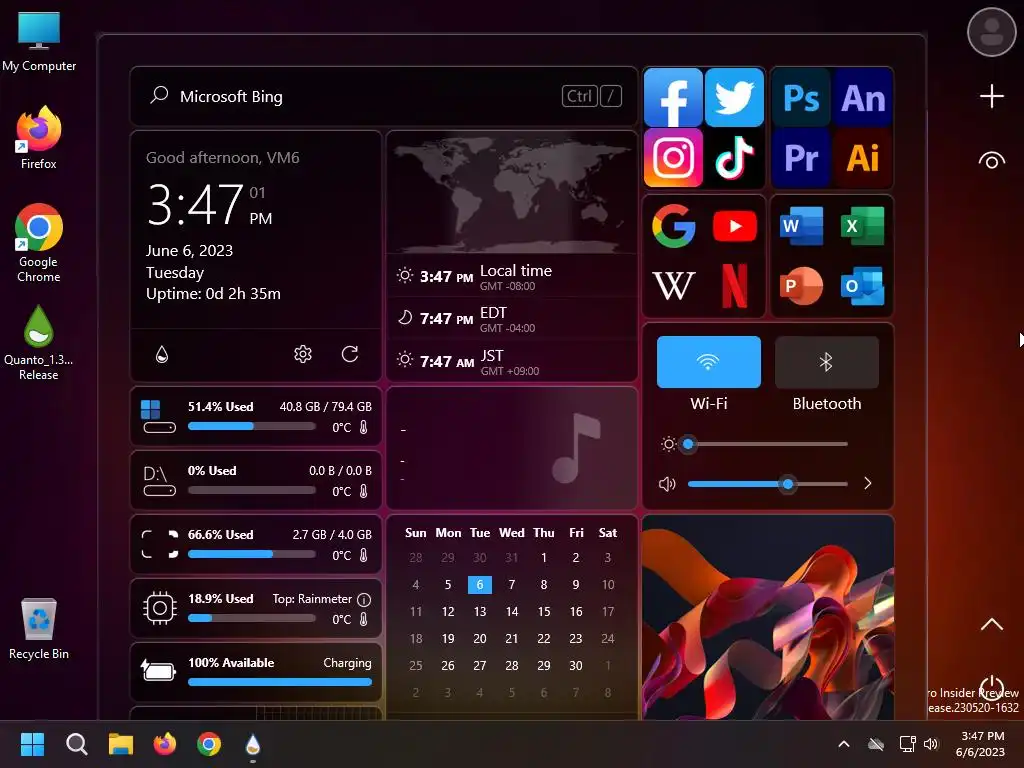Open the Google shortcut icon
Image resolution: width=1024 pixels, height=768 pixels.
[673, 226]
